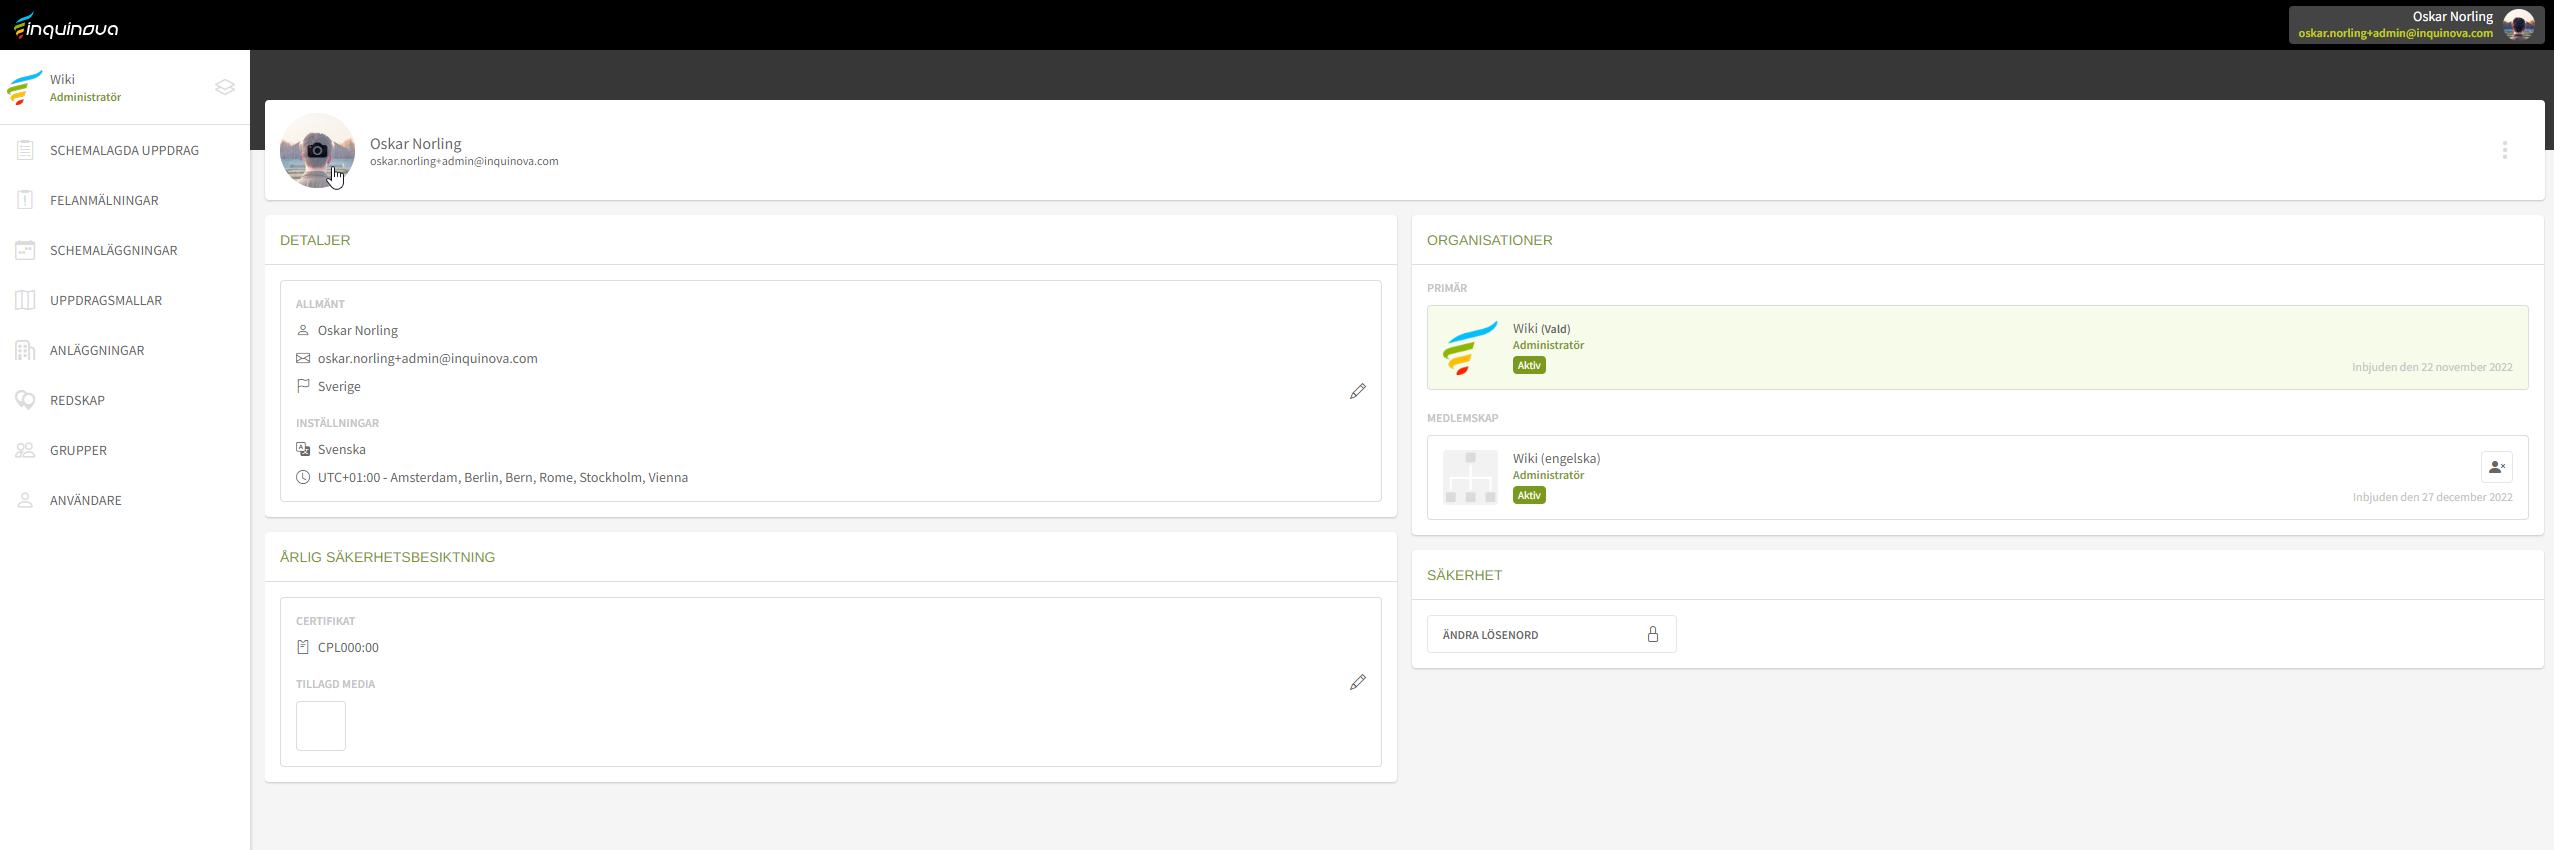Click the layers icon beside Wiki Administratör

(x=225, y=88)
